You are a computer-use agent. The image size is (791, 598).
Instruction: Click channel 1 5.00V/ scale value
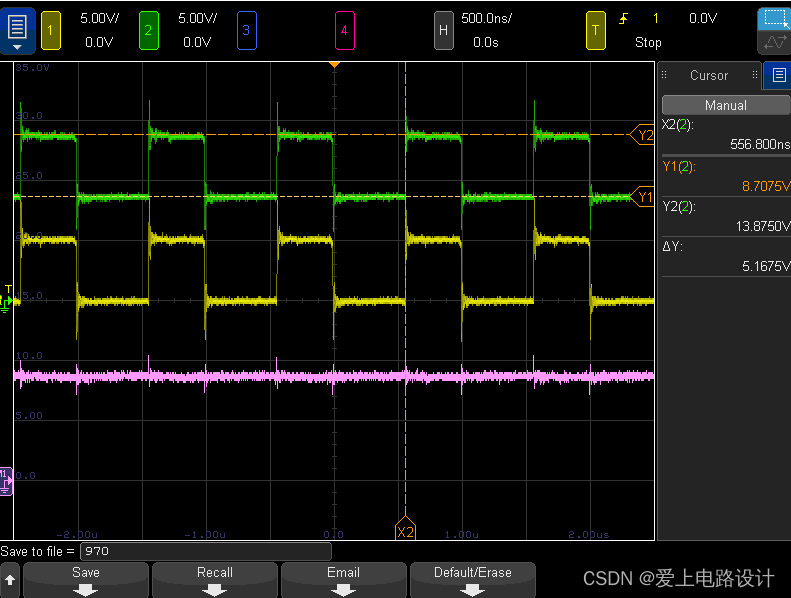pos(99,19)
